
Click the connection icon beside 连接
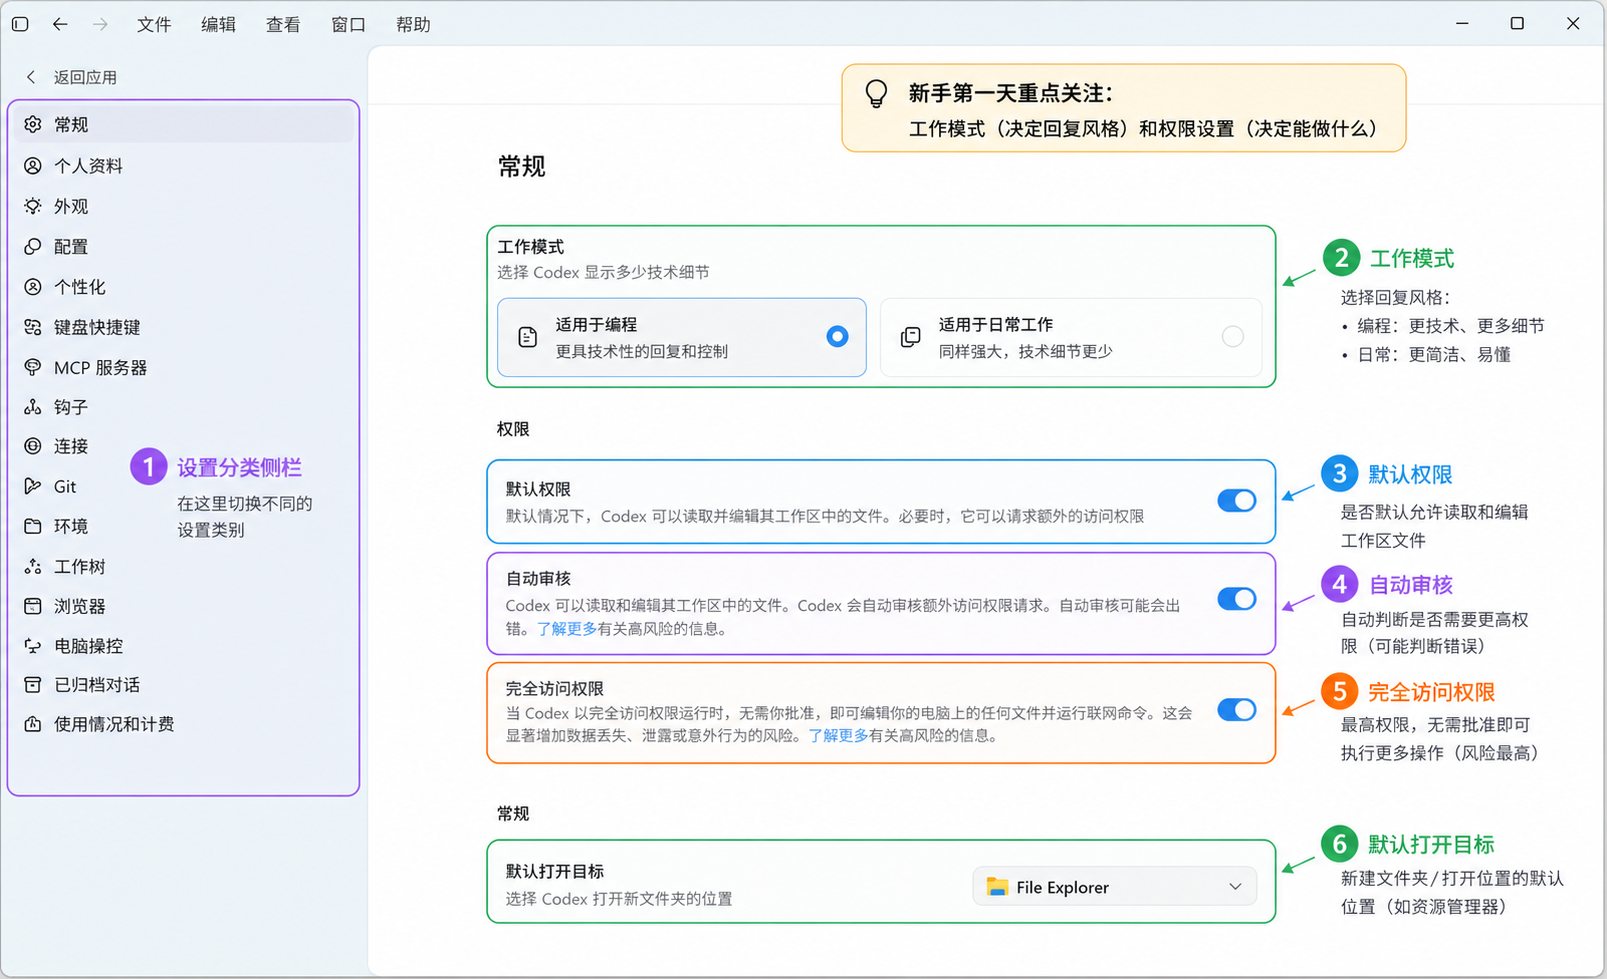pyautogui.click(x=33, y=446)
